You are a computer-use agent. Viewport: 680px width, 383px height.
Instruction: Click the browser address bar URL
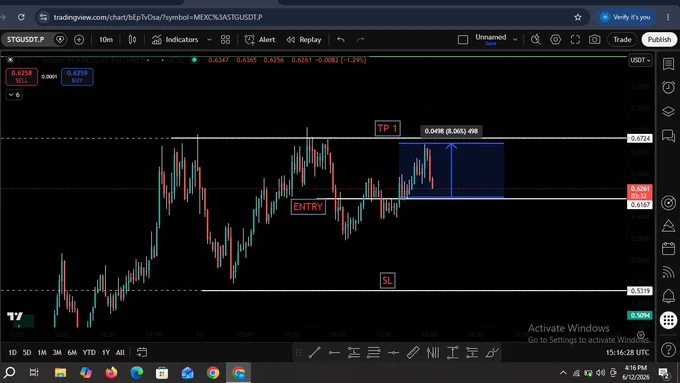point(158,17)
